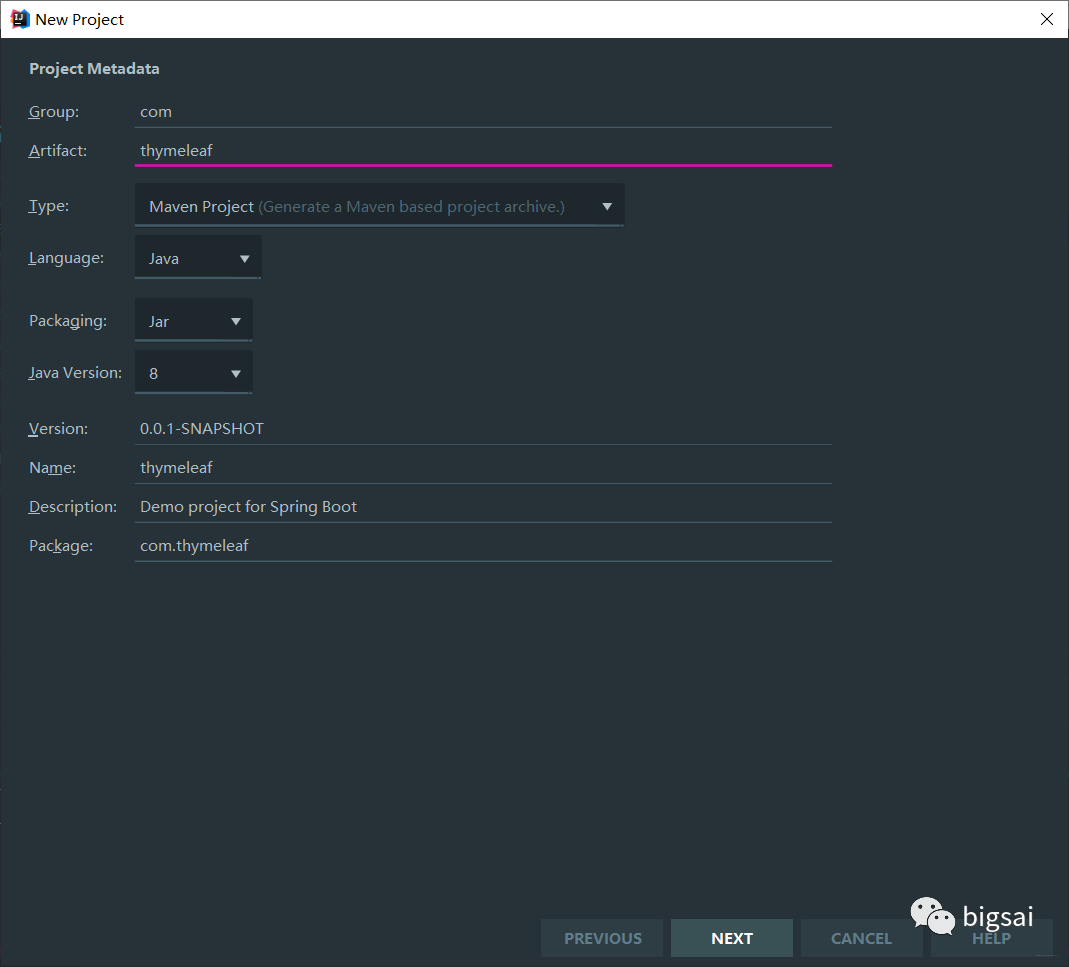Open the Java Version dropdown showing 8
Screen dimensions: 1069x967
(x=194, y=372)
